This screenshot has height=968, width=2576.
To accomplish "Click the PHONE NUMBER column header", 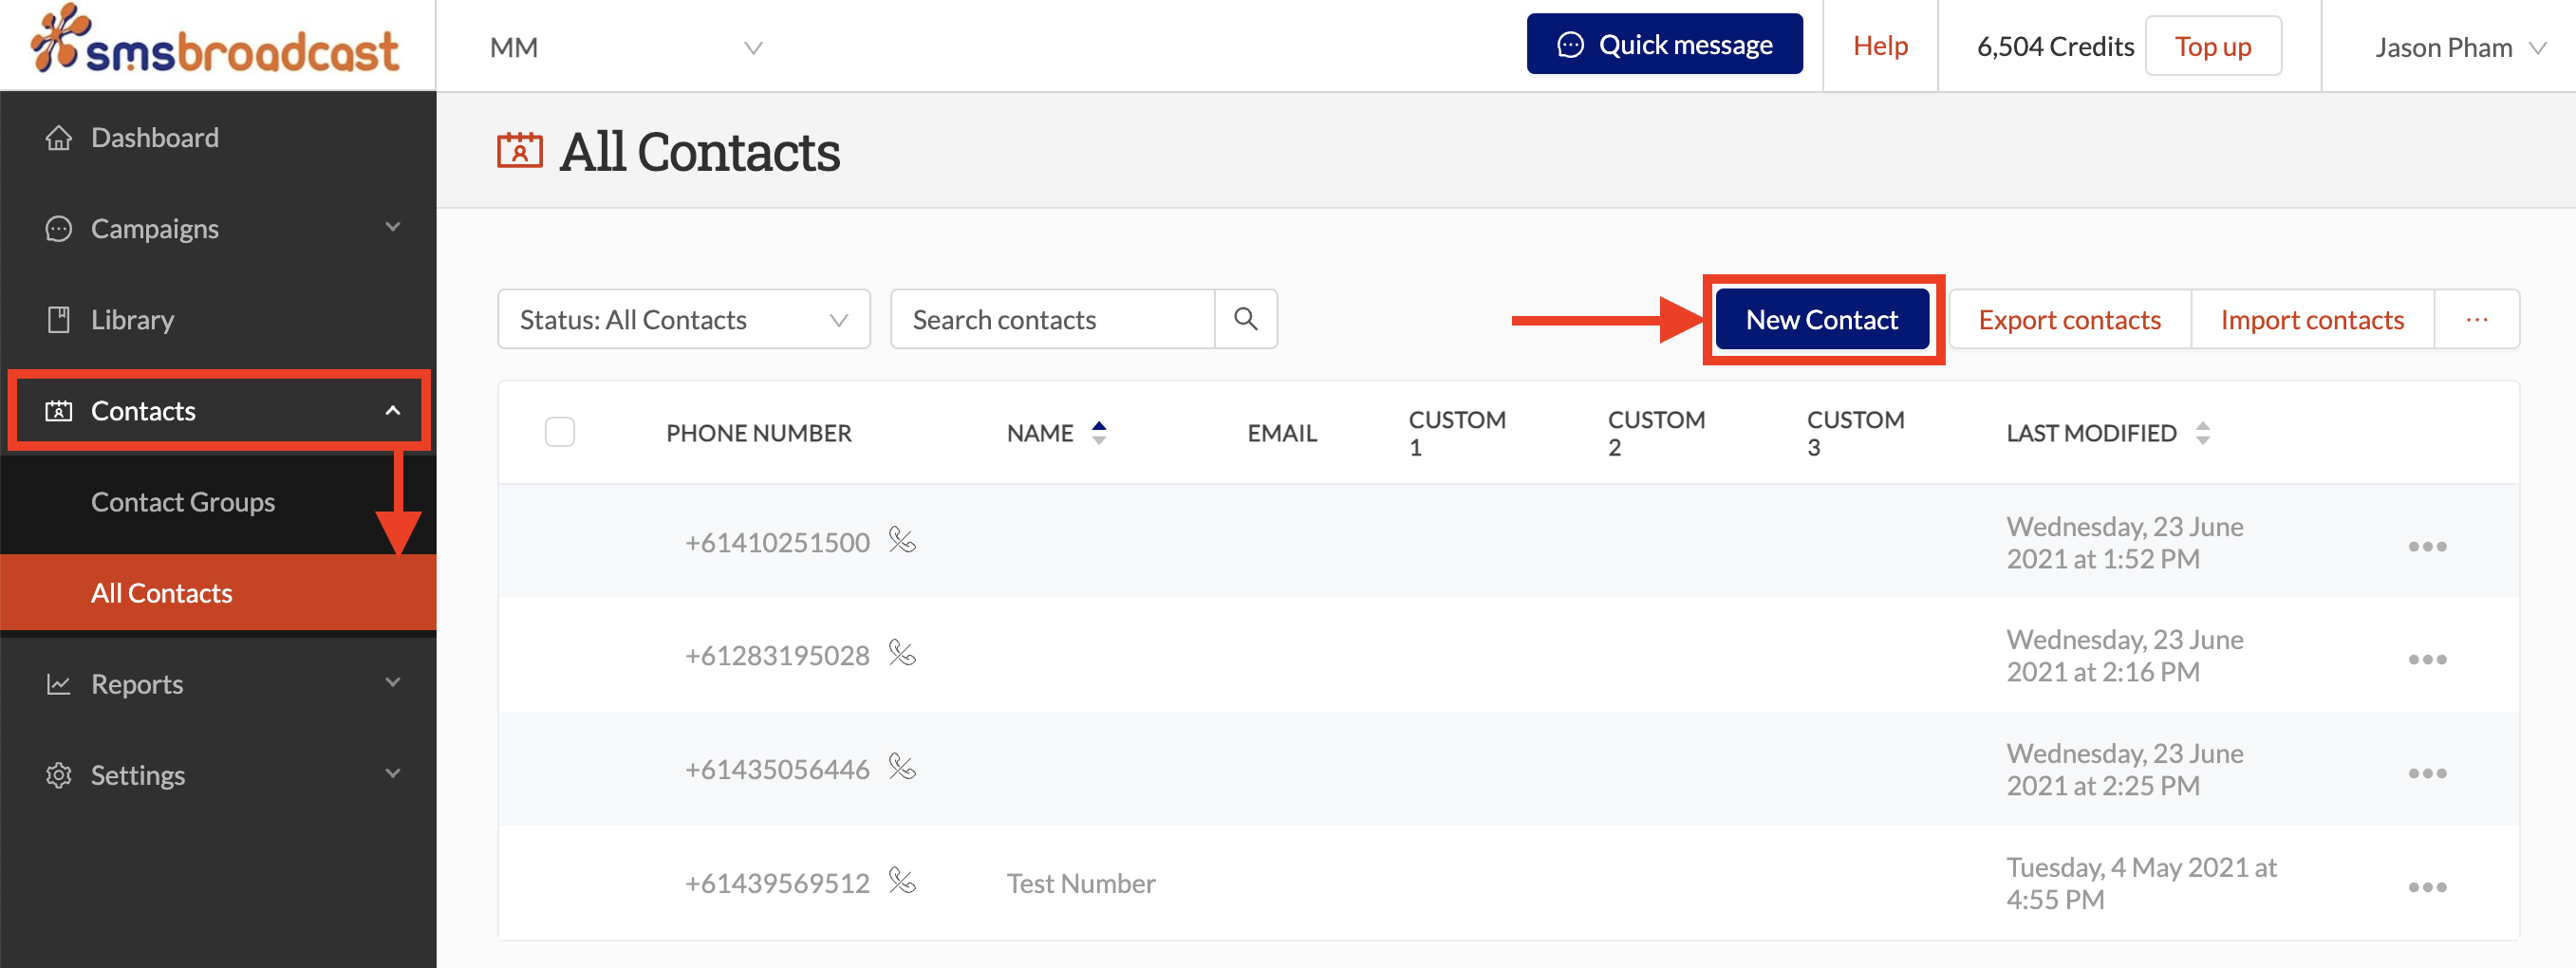I will tap(759, 433).
